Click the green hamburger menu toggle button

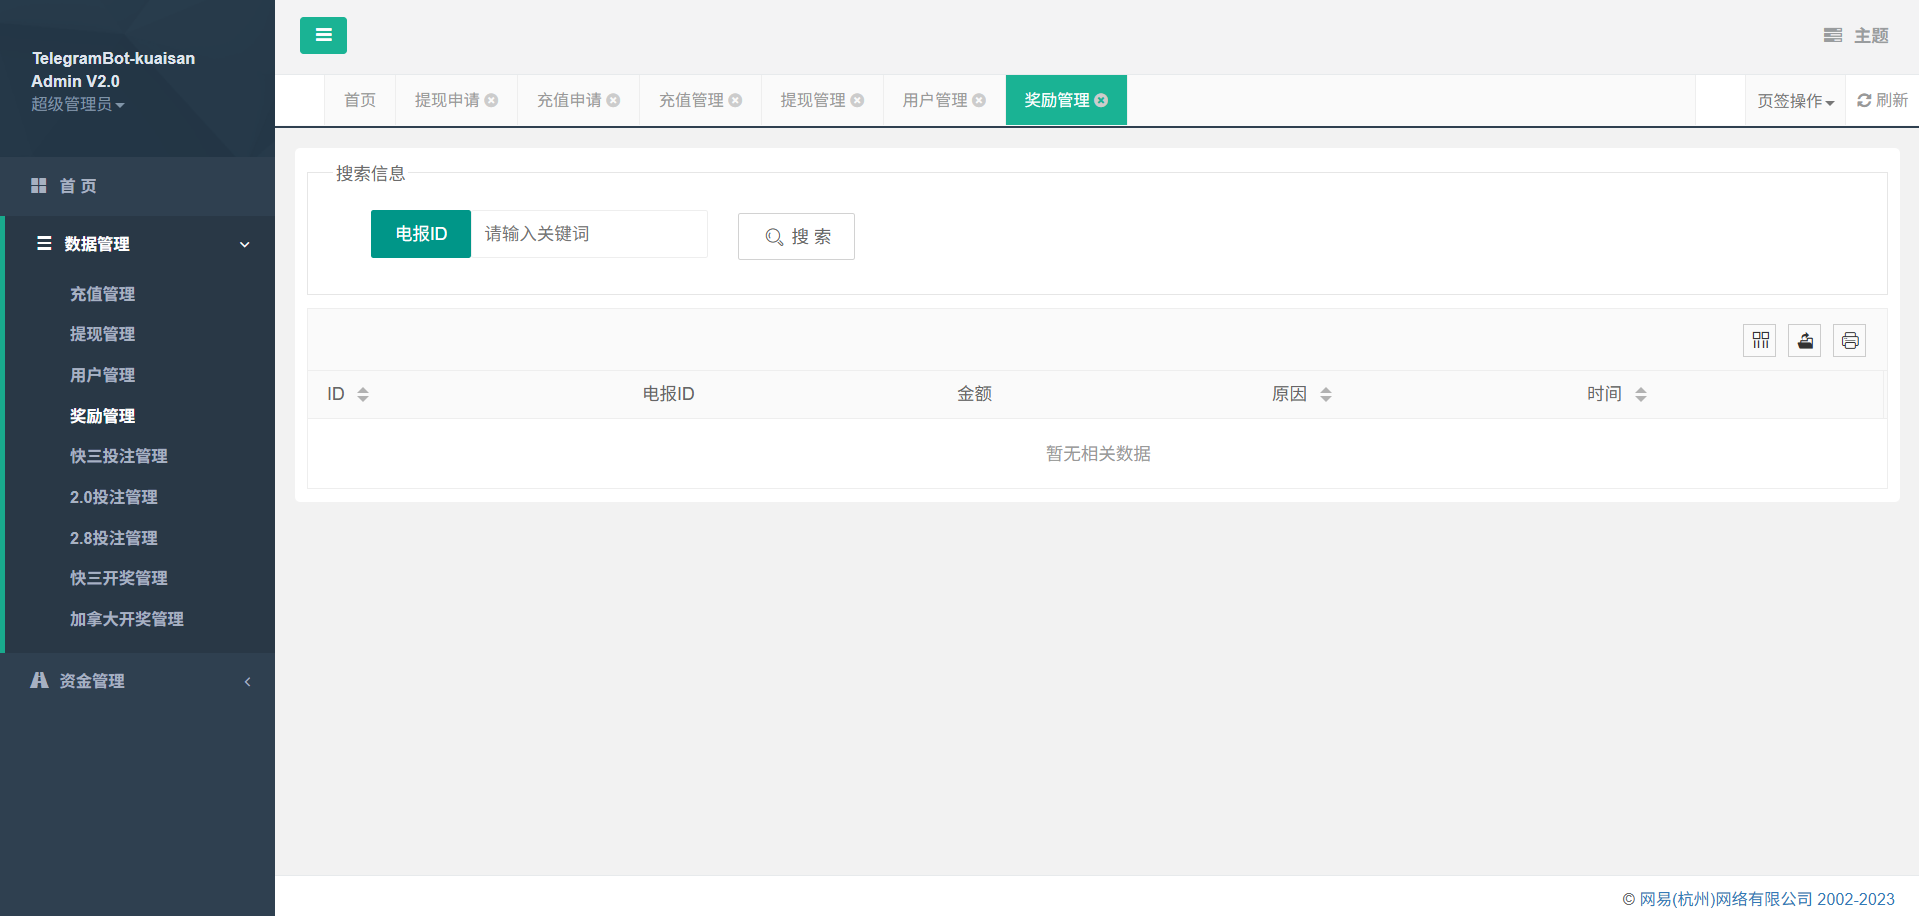tap(323, 35)
